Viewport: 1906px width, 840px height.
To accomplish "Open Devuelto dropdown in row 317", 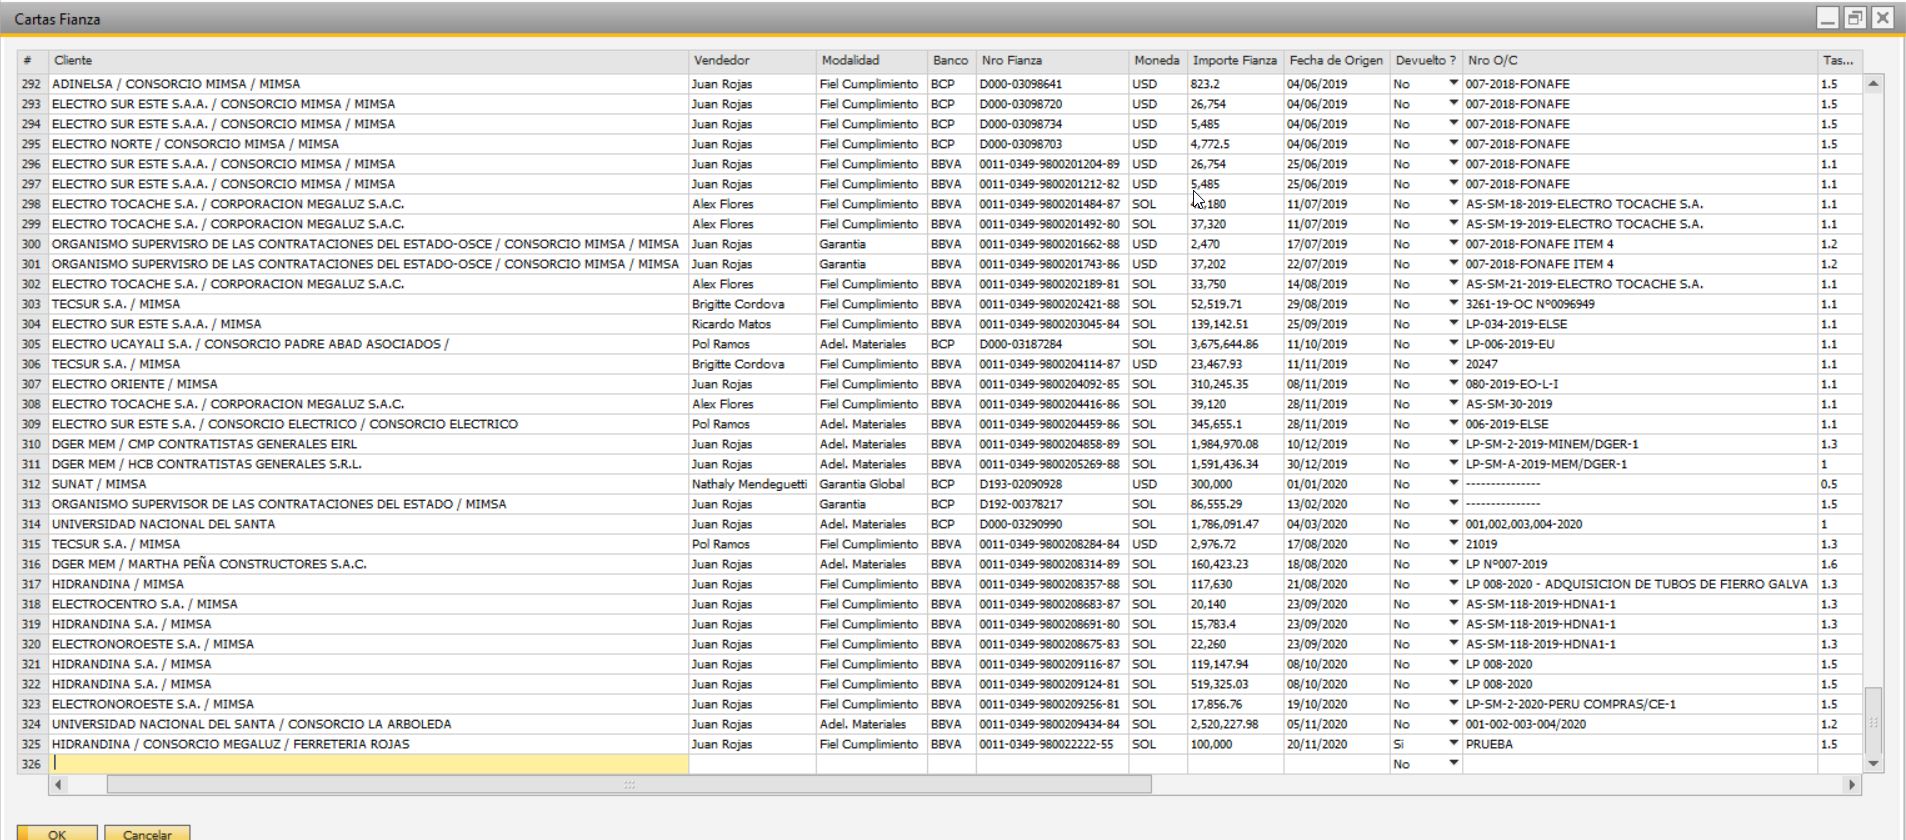I will 1453,584.
